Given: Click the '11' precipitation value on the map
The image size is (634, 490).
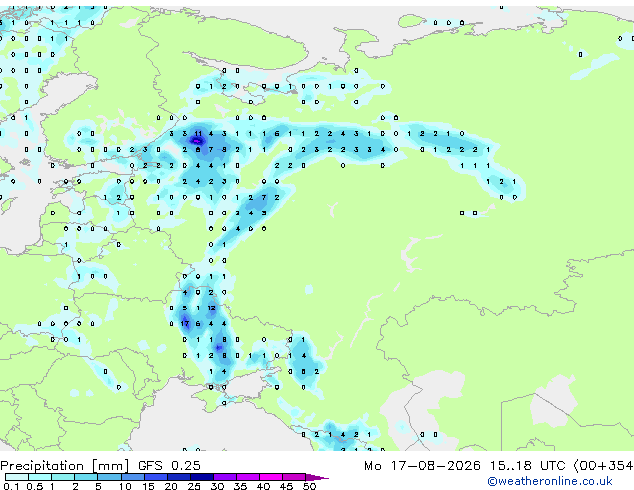Looking at the screenshot, I should (x=198, y=133).
